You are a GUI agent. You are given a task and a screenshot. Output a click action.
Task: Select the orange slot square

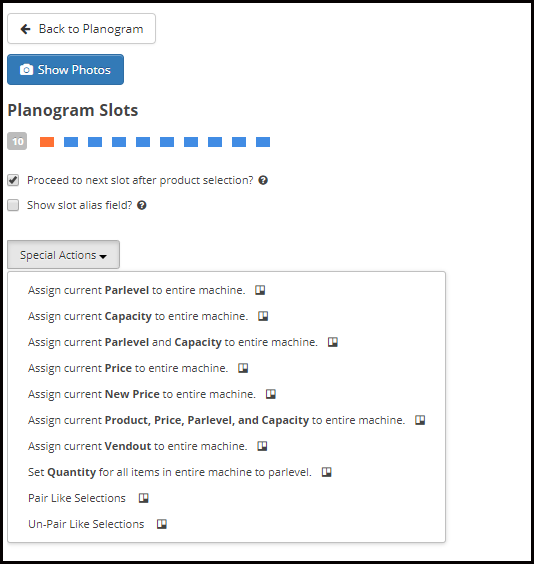[47, 142]
